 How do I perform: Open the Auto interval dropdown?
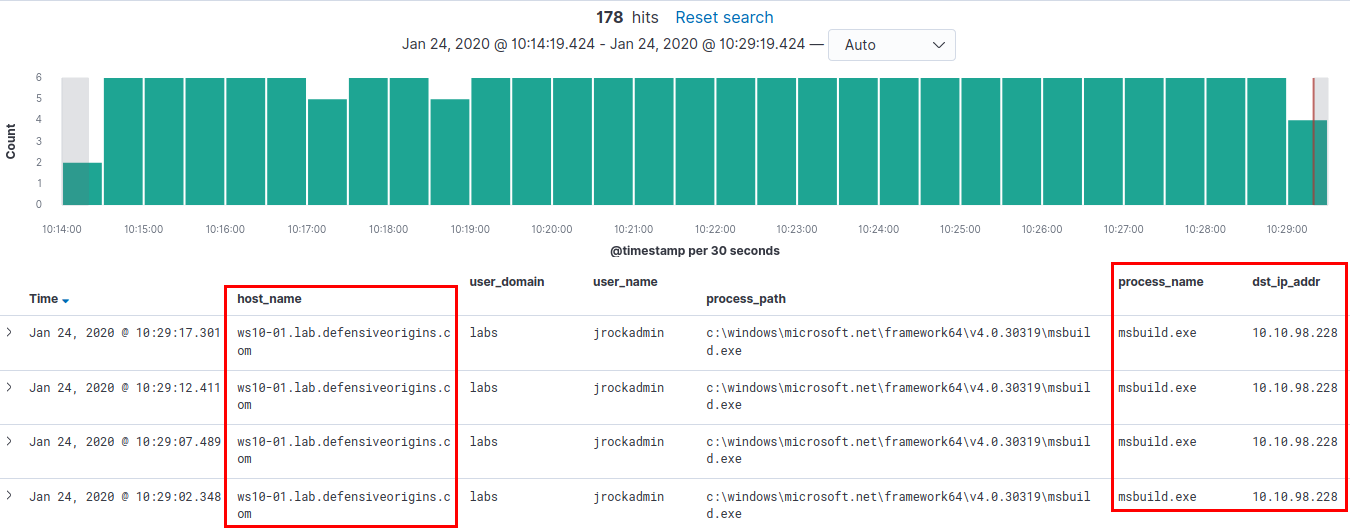pyautogui.click(x=892, y=45)
